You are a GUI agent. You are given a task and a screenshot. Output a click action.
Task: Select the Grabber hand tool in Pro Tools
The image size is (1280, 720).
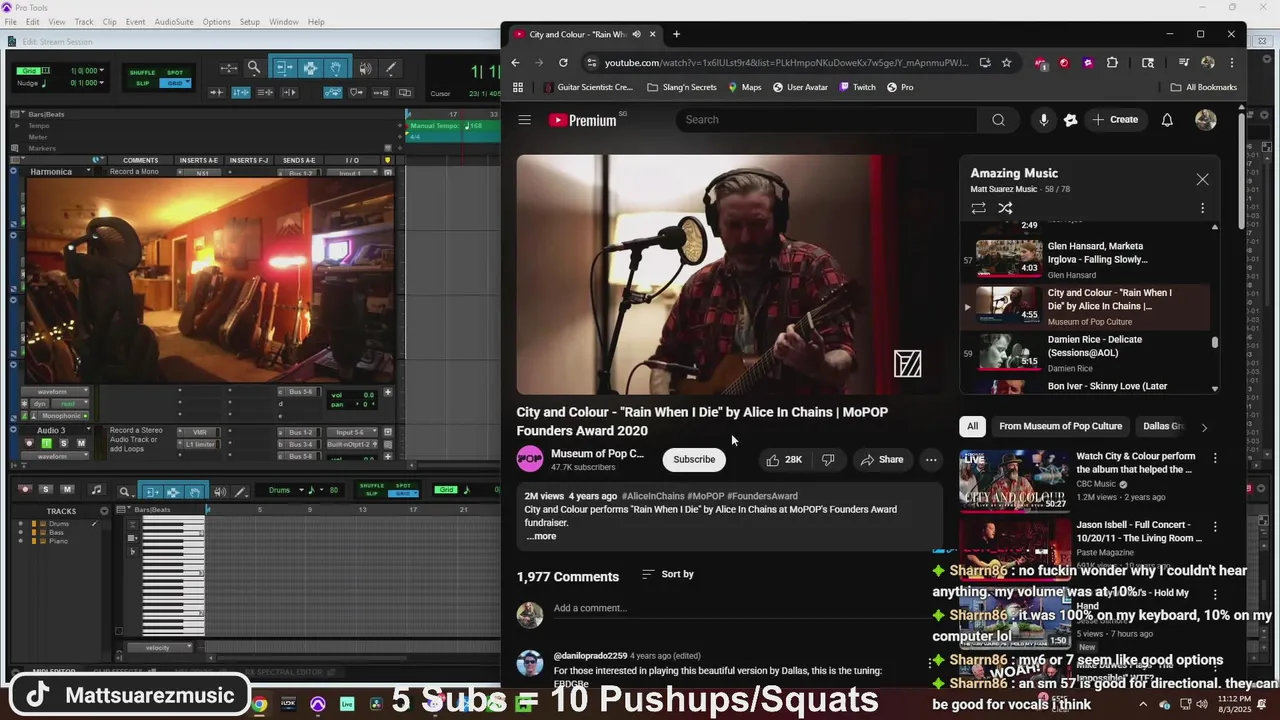tap(337, 68)
